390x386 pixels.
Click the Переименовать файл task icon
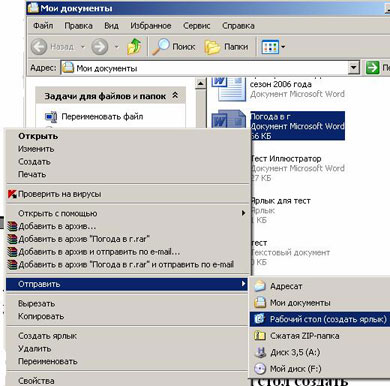[x=51, y=117]
